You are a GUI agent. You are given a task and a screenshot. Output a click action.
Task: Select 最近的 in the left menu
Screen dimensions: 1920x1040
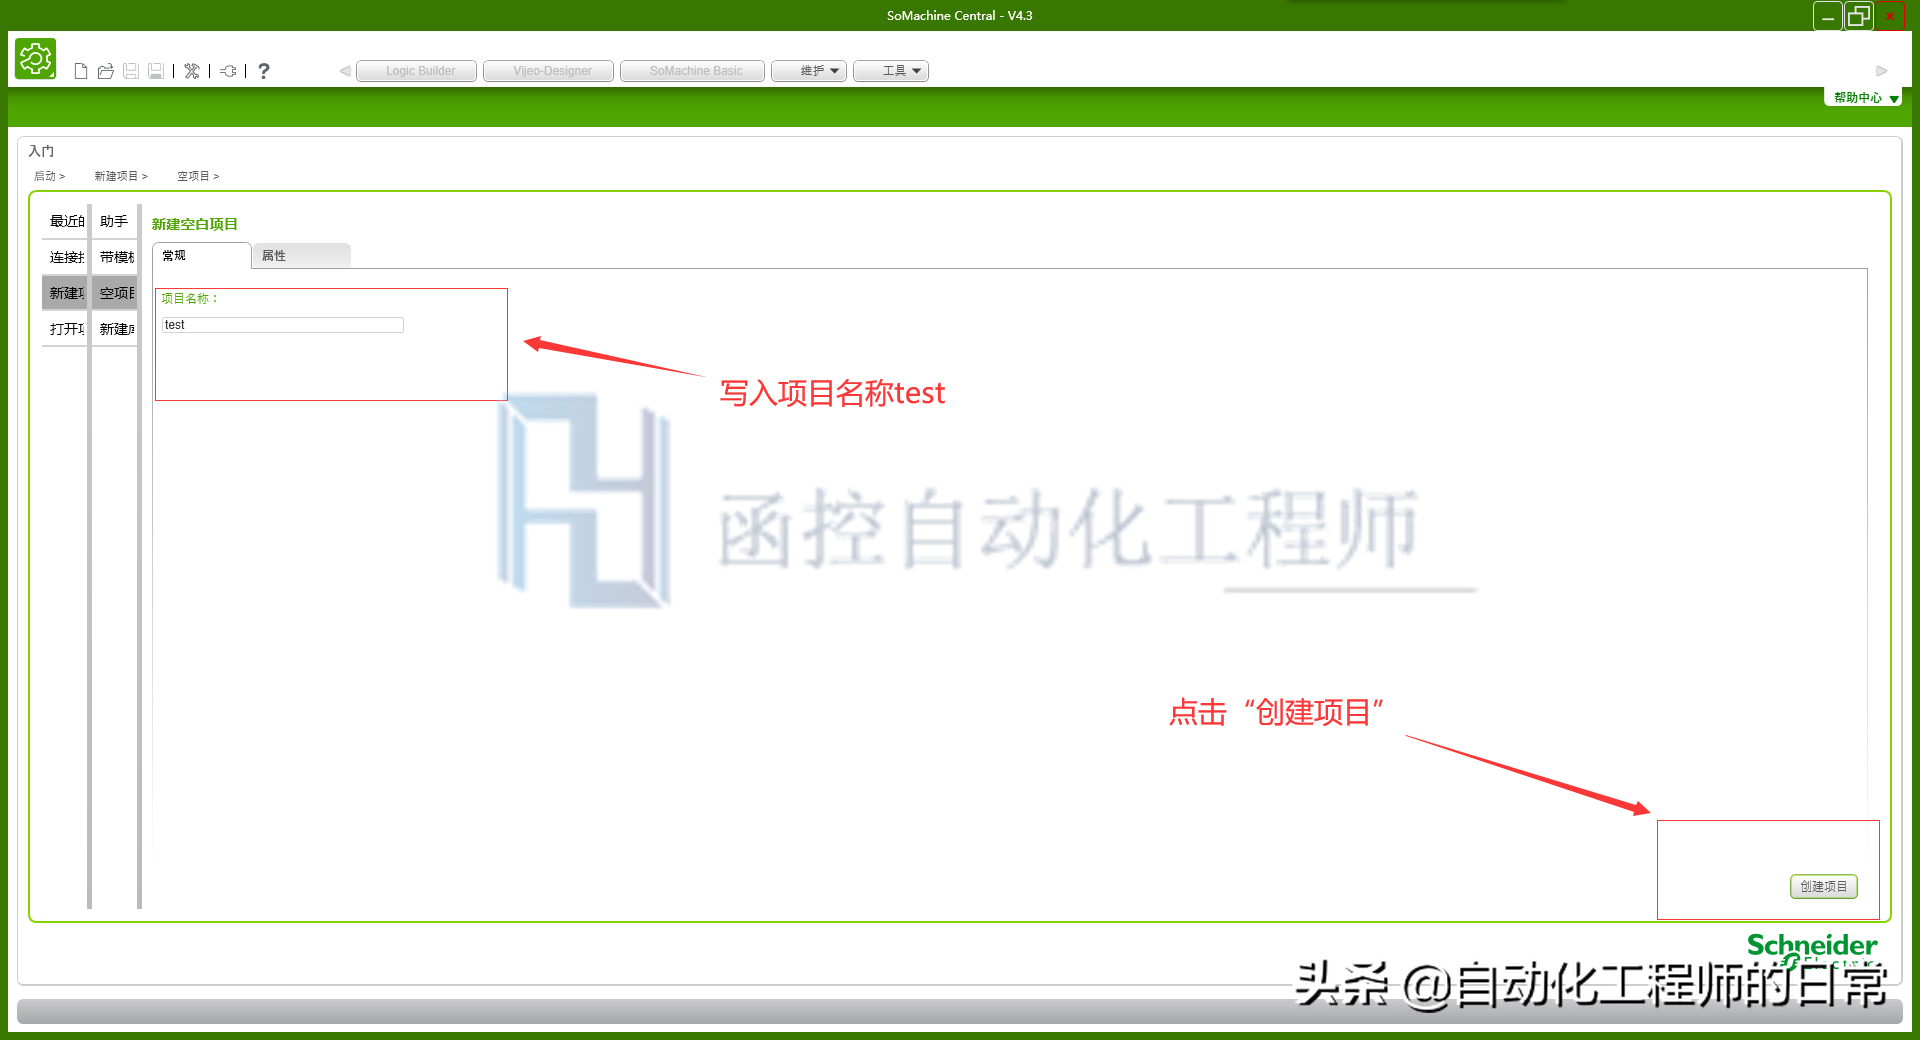66,221
